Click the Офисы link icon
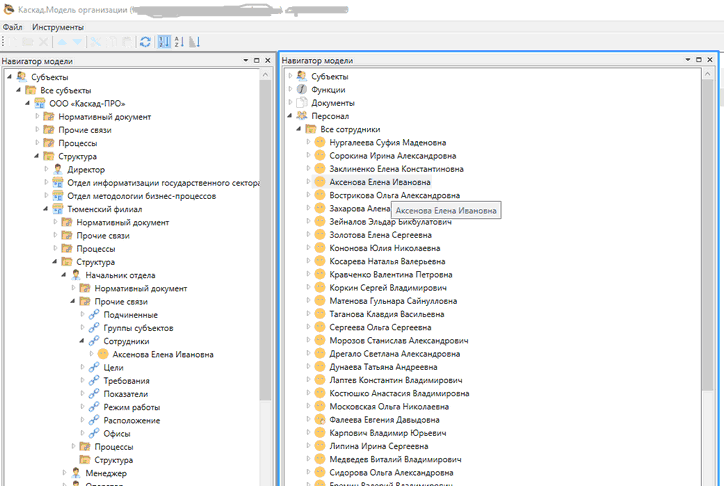724x486 pixels. [x=94, y=433]
